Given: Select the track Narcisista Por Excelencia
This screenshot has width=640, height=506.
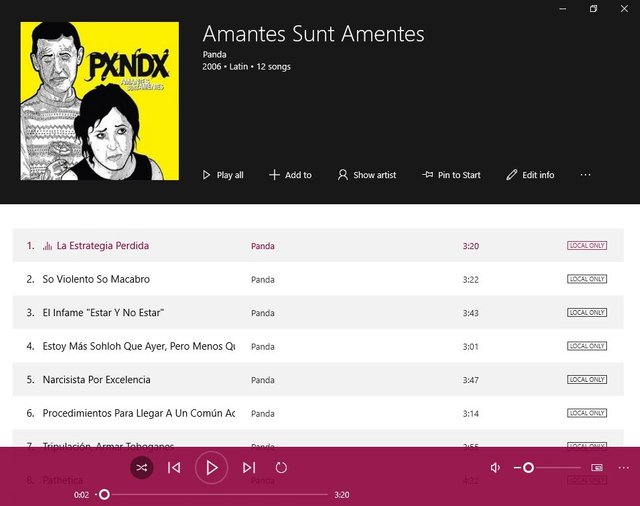Looking at the screenshot, I should [318, 380].
